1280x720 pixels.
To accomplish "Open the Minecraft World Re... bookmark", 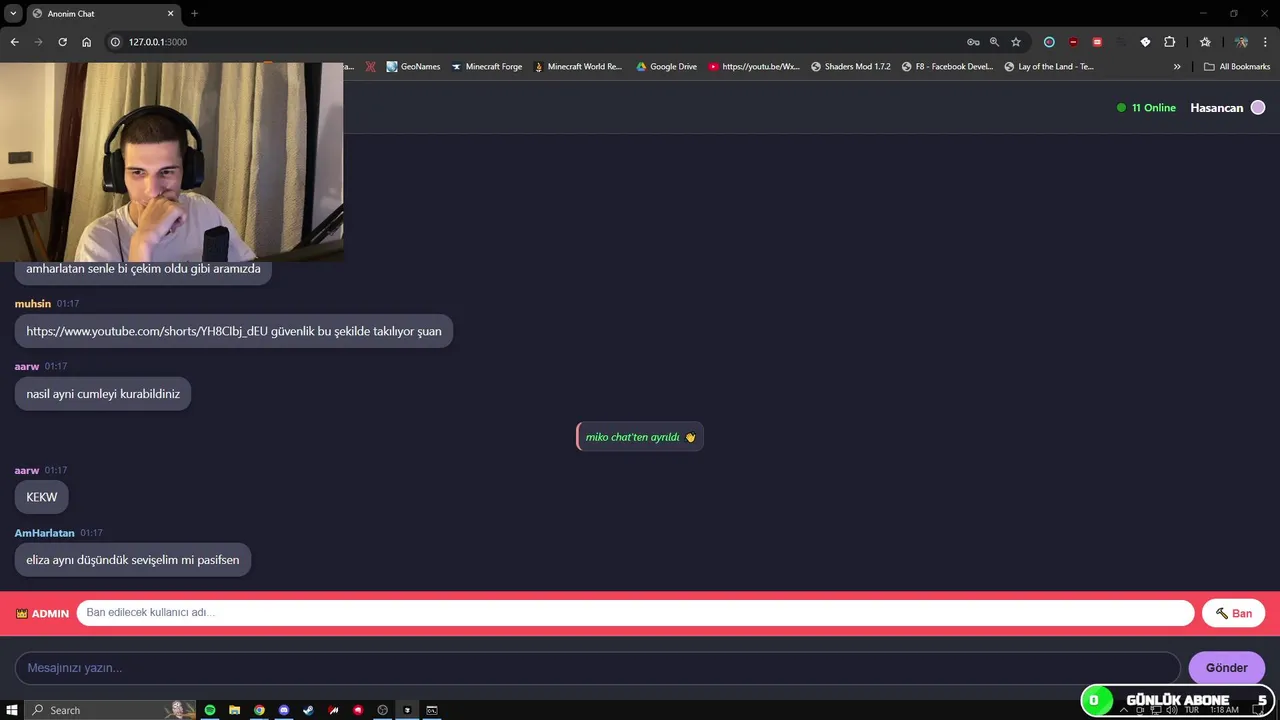I will pyautogui.click(x=577, y=67).
